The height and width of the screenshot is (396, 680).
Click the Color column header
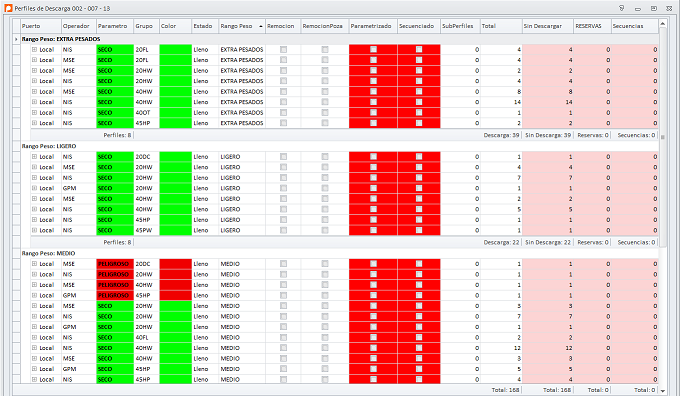tap(175, 26)
